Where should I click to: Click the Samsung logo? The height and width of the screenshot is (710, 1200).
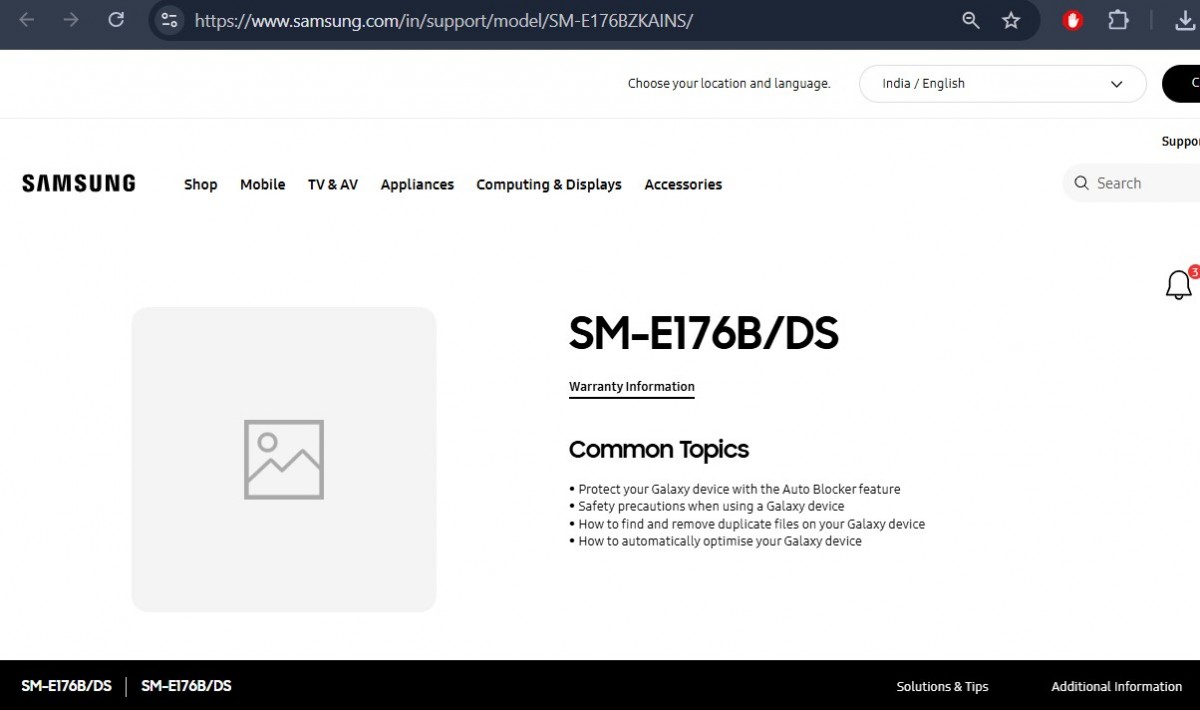pyautogui.click(x=78, y=183)
